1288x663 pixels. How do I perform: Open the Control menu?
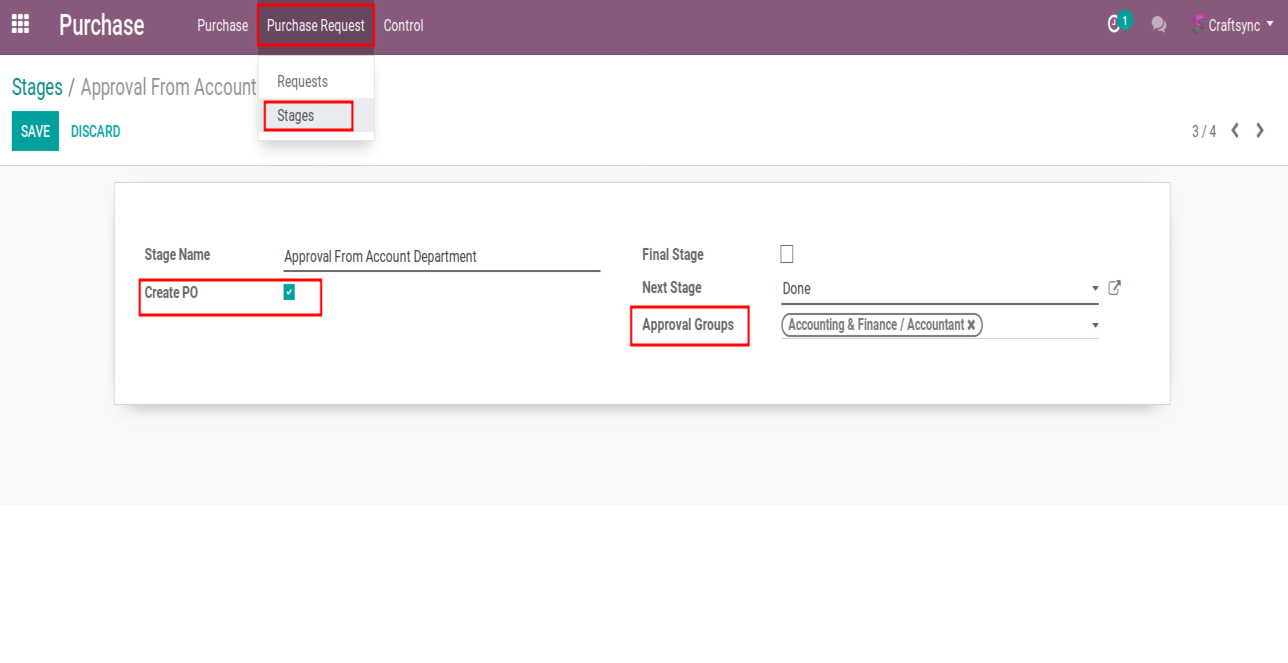(x=403, y=25)
